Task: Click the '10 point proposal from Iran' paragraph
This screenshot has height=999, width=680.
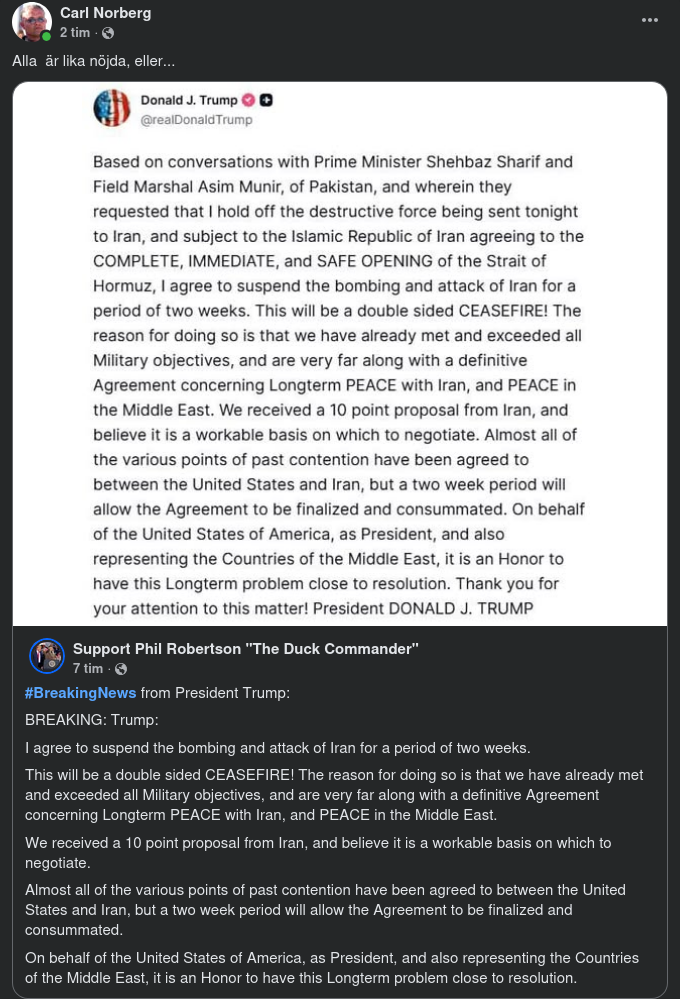Action: (318, 852)
